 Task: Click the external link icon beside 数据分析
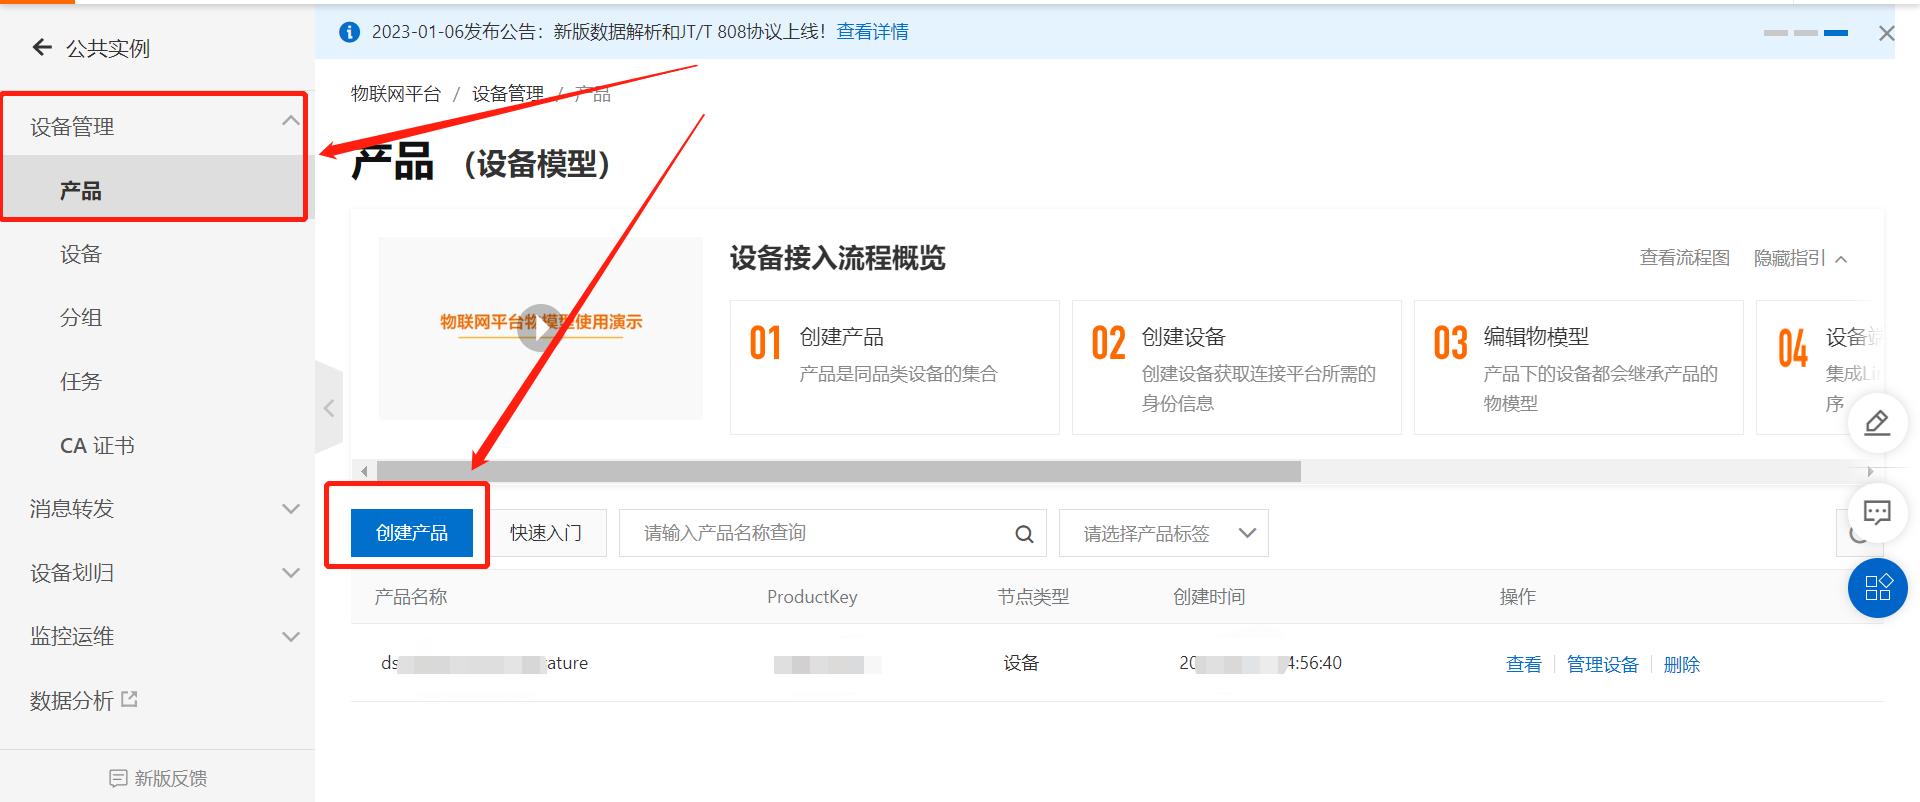(129, 699)
